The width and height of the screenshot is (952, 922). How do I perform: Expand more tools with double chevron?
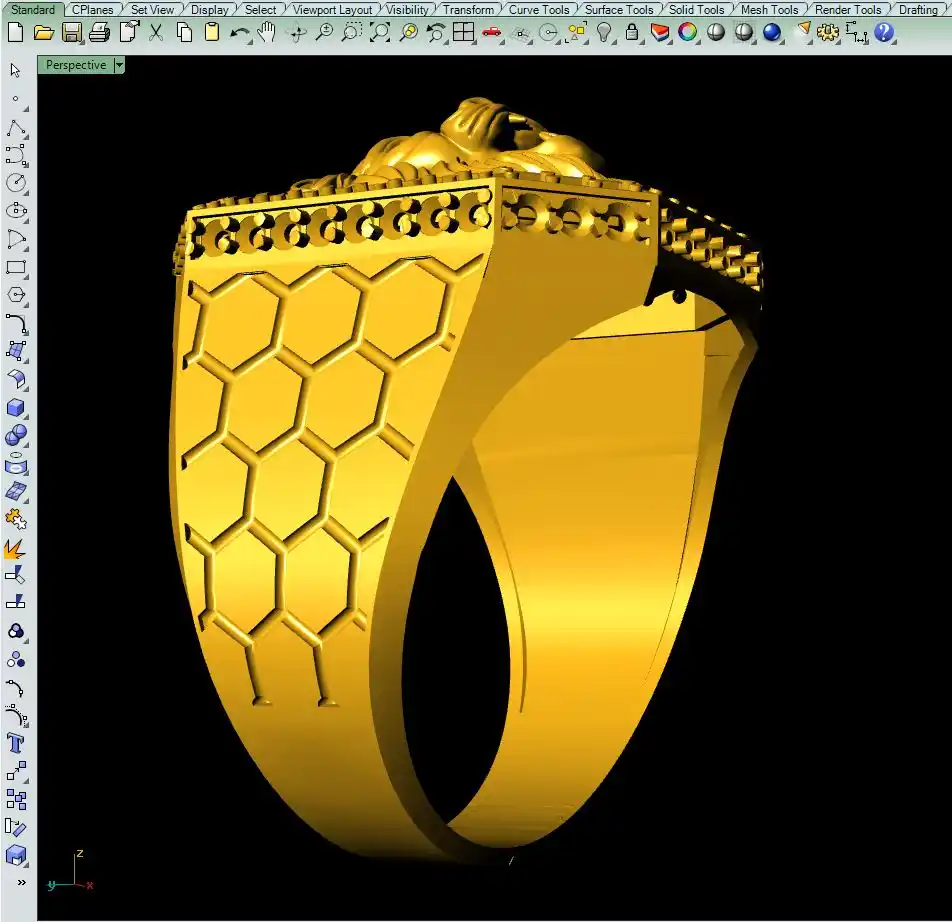tap(21, 882)
